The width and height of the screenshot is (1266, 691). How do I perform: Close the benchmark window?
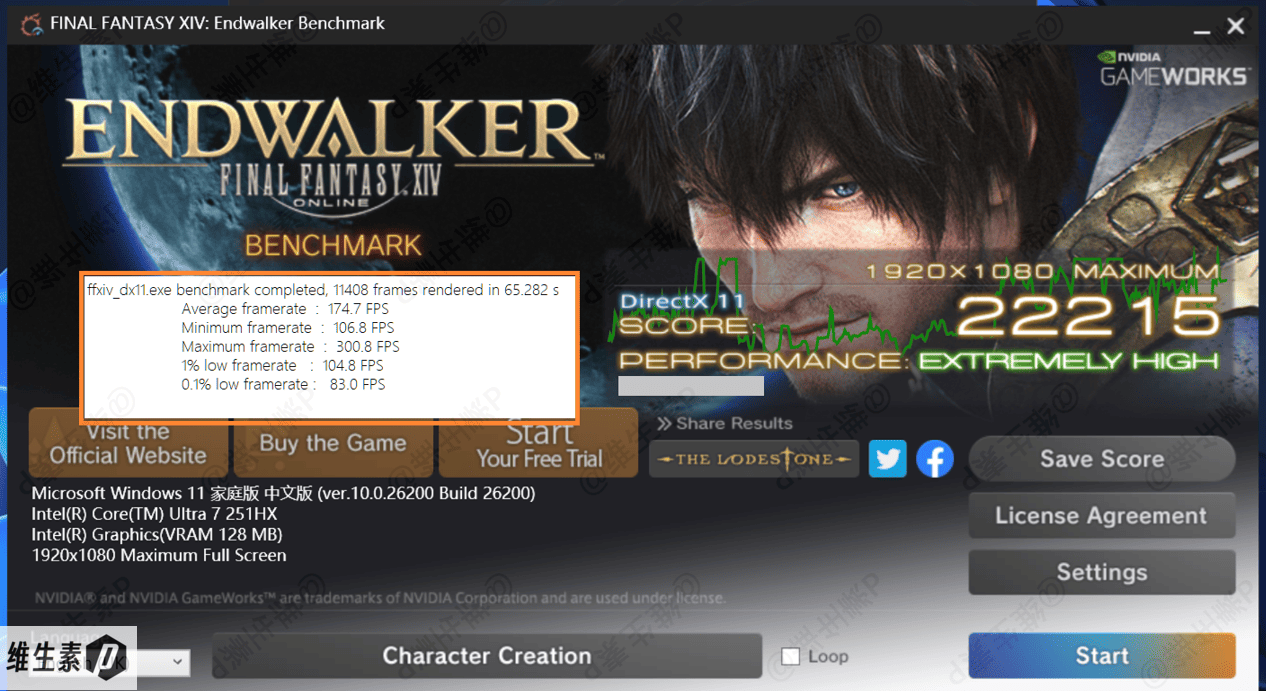click(1236, 26)
